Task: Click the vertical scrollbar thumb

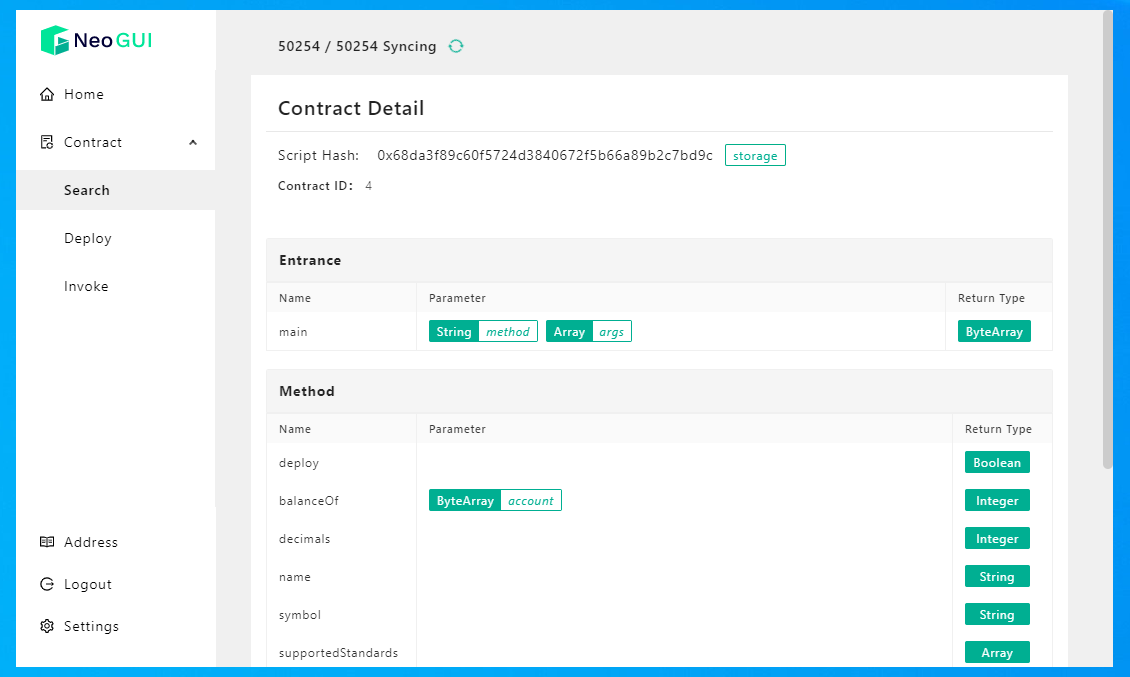Action: pyautogui.click(x=1106, y=240)
